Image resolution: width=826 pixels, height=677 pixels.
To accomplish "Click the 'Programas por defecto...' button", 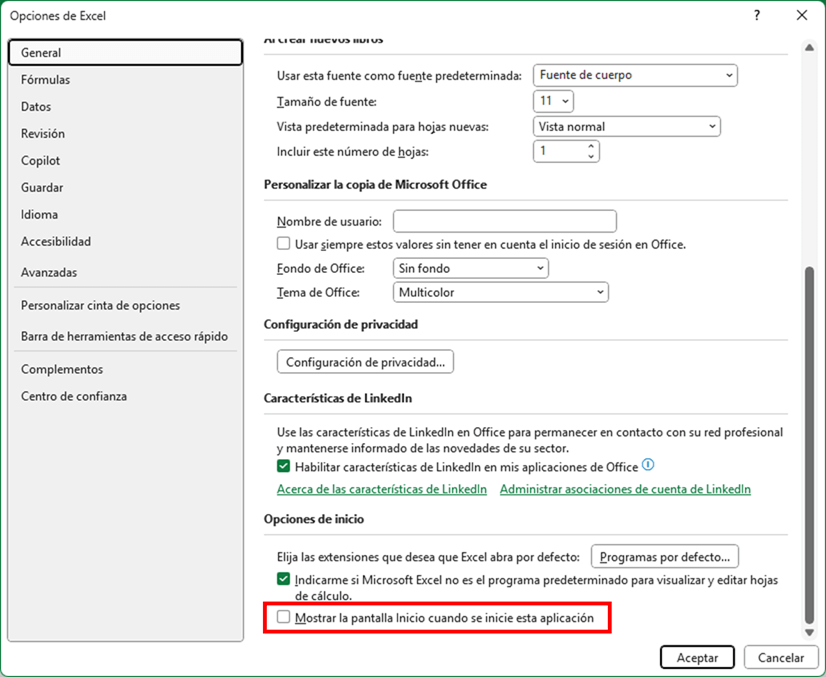I will click(x=664, y=556).
